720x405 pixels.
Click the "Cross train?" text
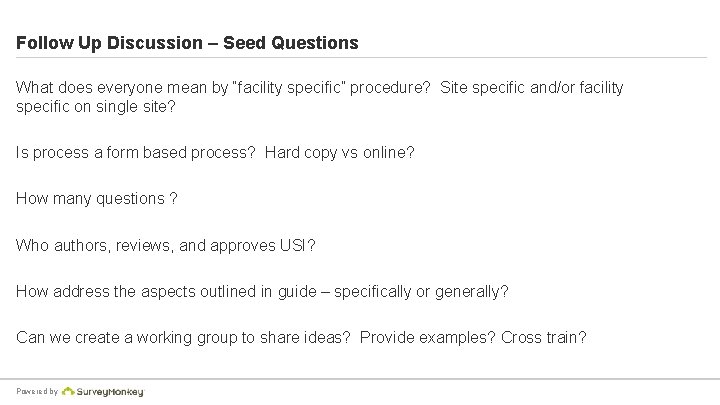544,337
